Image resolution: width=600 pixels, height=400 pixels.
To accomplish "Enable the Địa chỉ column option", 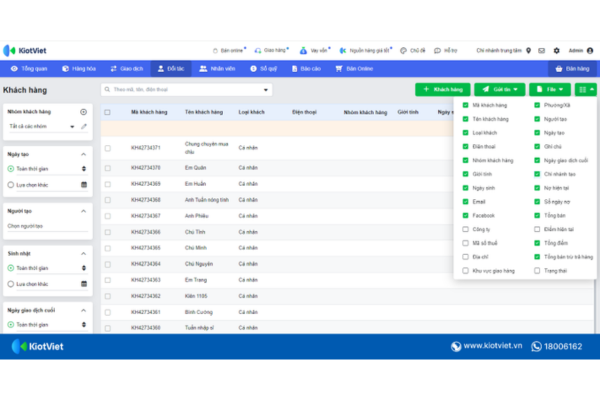I will click(x=465, y=256).
